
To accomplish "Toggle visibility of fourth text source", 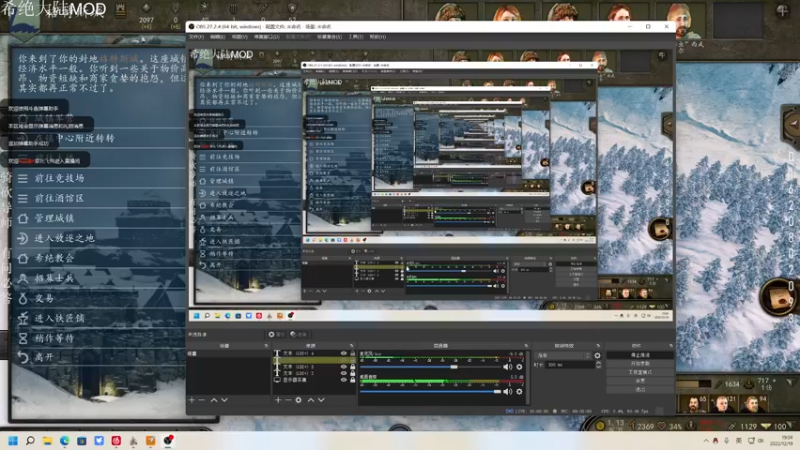I will pos(343,373).
